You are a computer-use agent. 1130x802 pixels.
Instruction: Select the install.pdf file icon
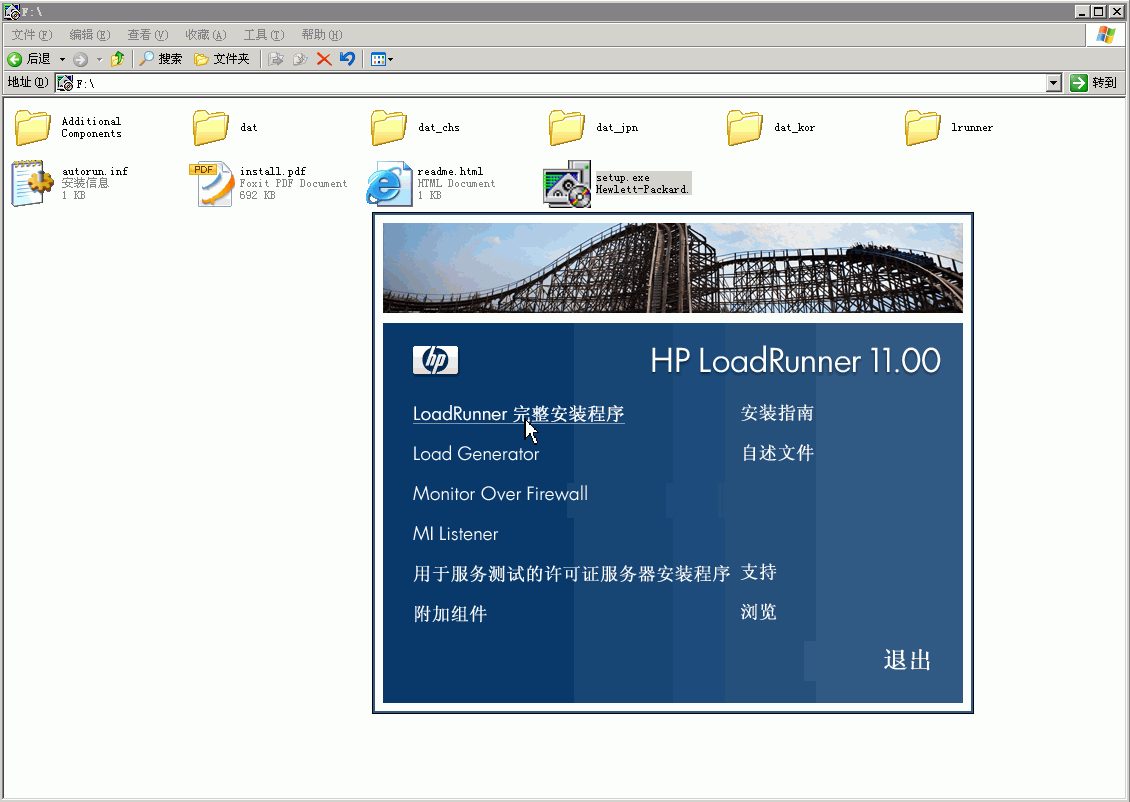211,184
